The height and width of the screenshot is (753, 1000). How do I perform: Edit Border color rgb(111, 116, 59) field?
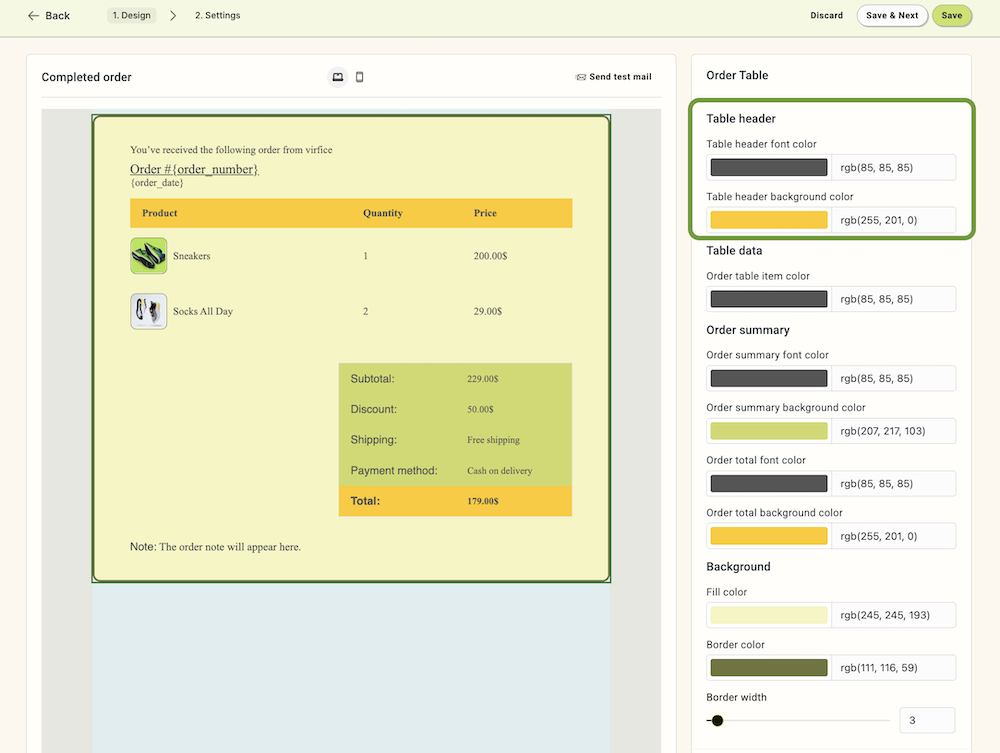tap(893, 668)
